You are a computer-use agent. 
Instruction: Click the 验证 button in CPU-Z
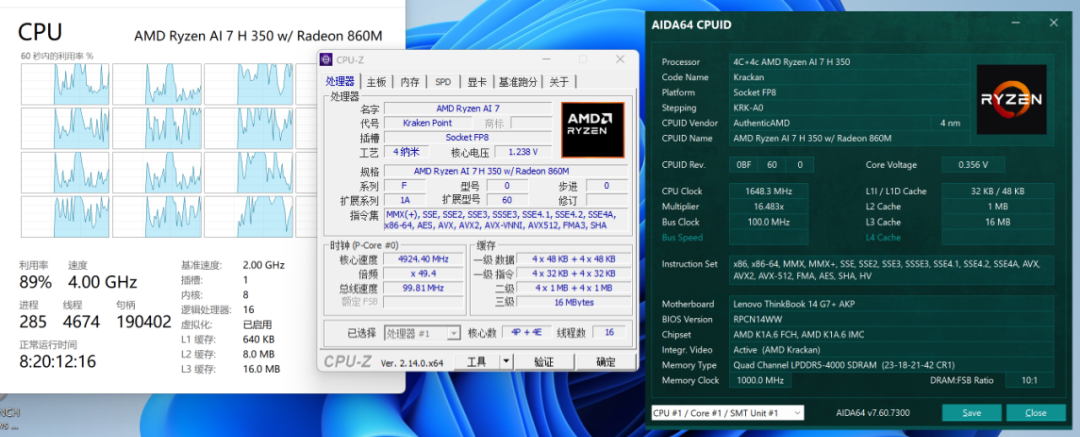click(x=544, y=362)
